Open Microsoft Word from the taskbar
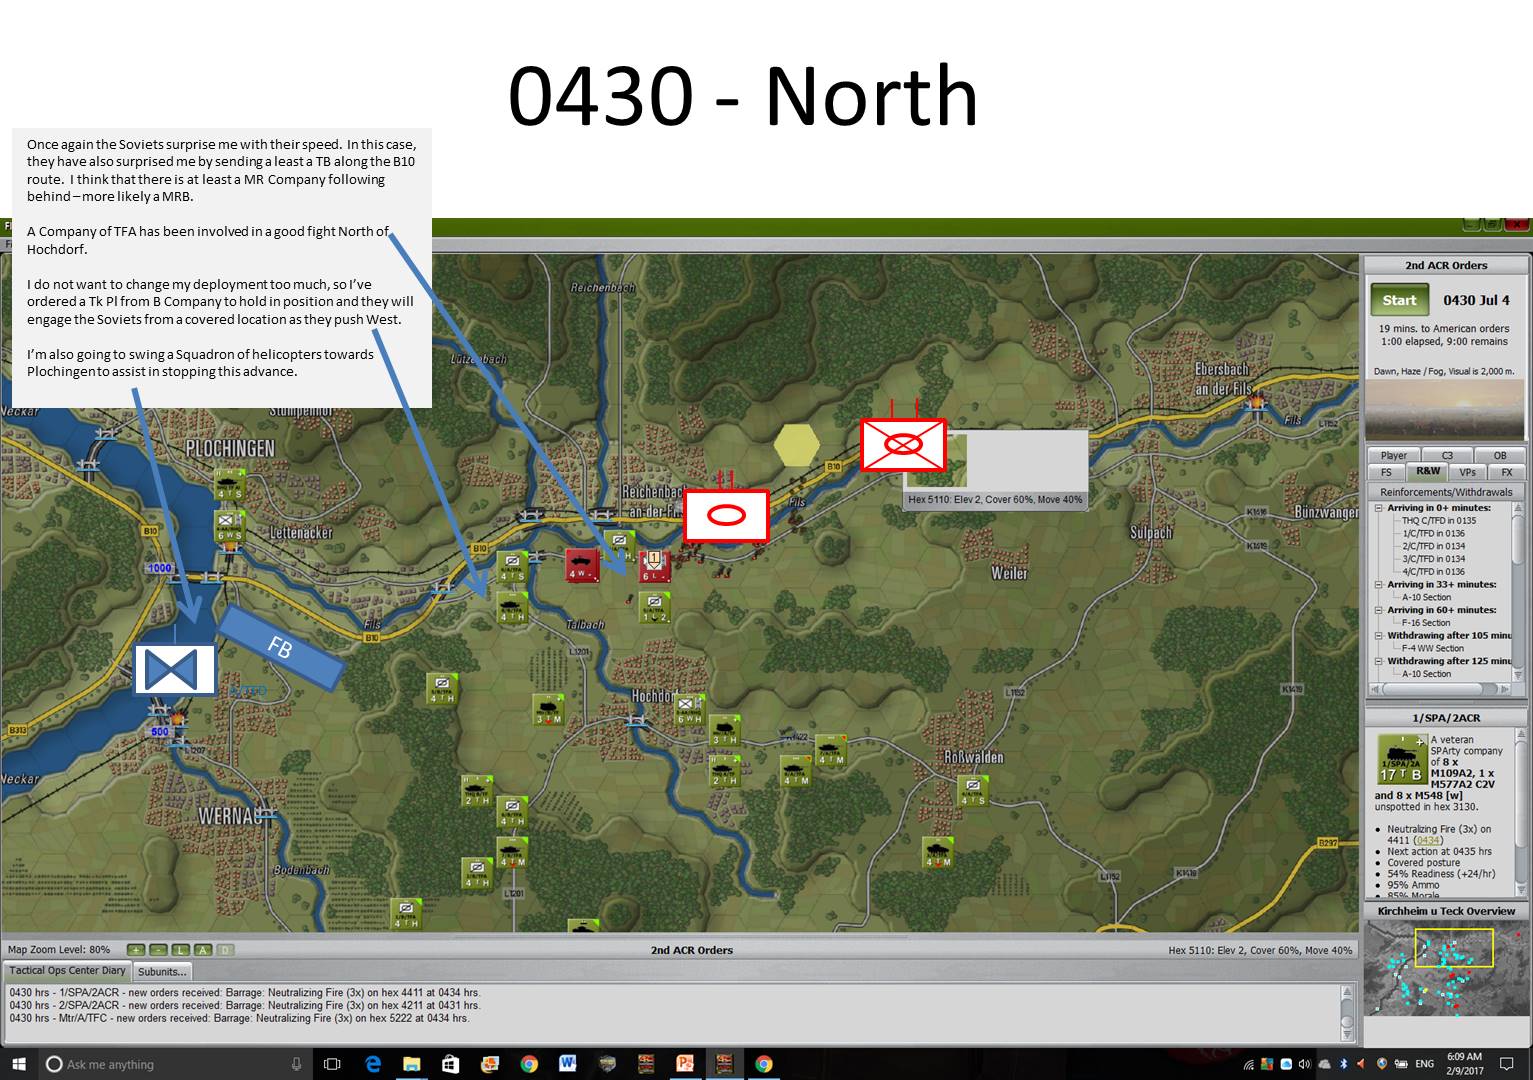1533x1080 pixels. (567, 1064)
